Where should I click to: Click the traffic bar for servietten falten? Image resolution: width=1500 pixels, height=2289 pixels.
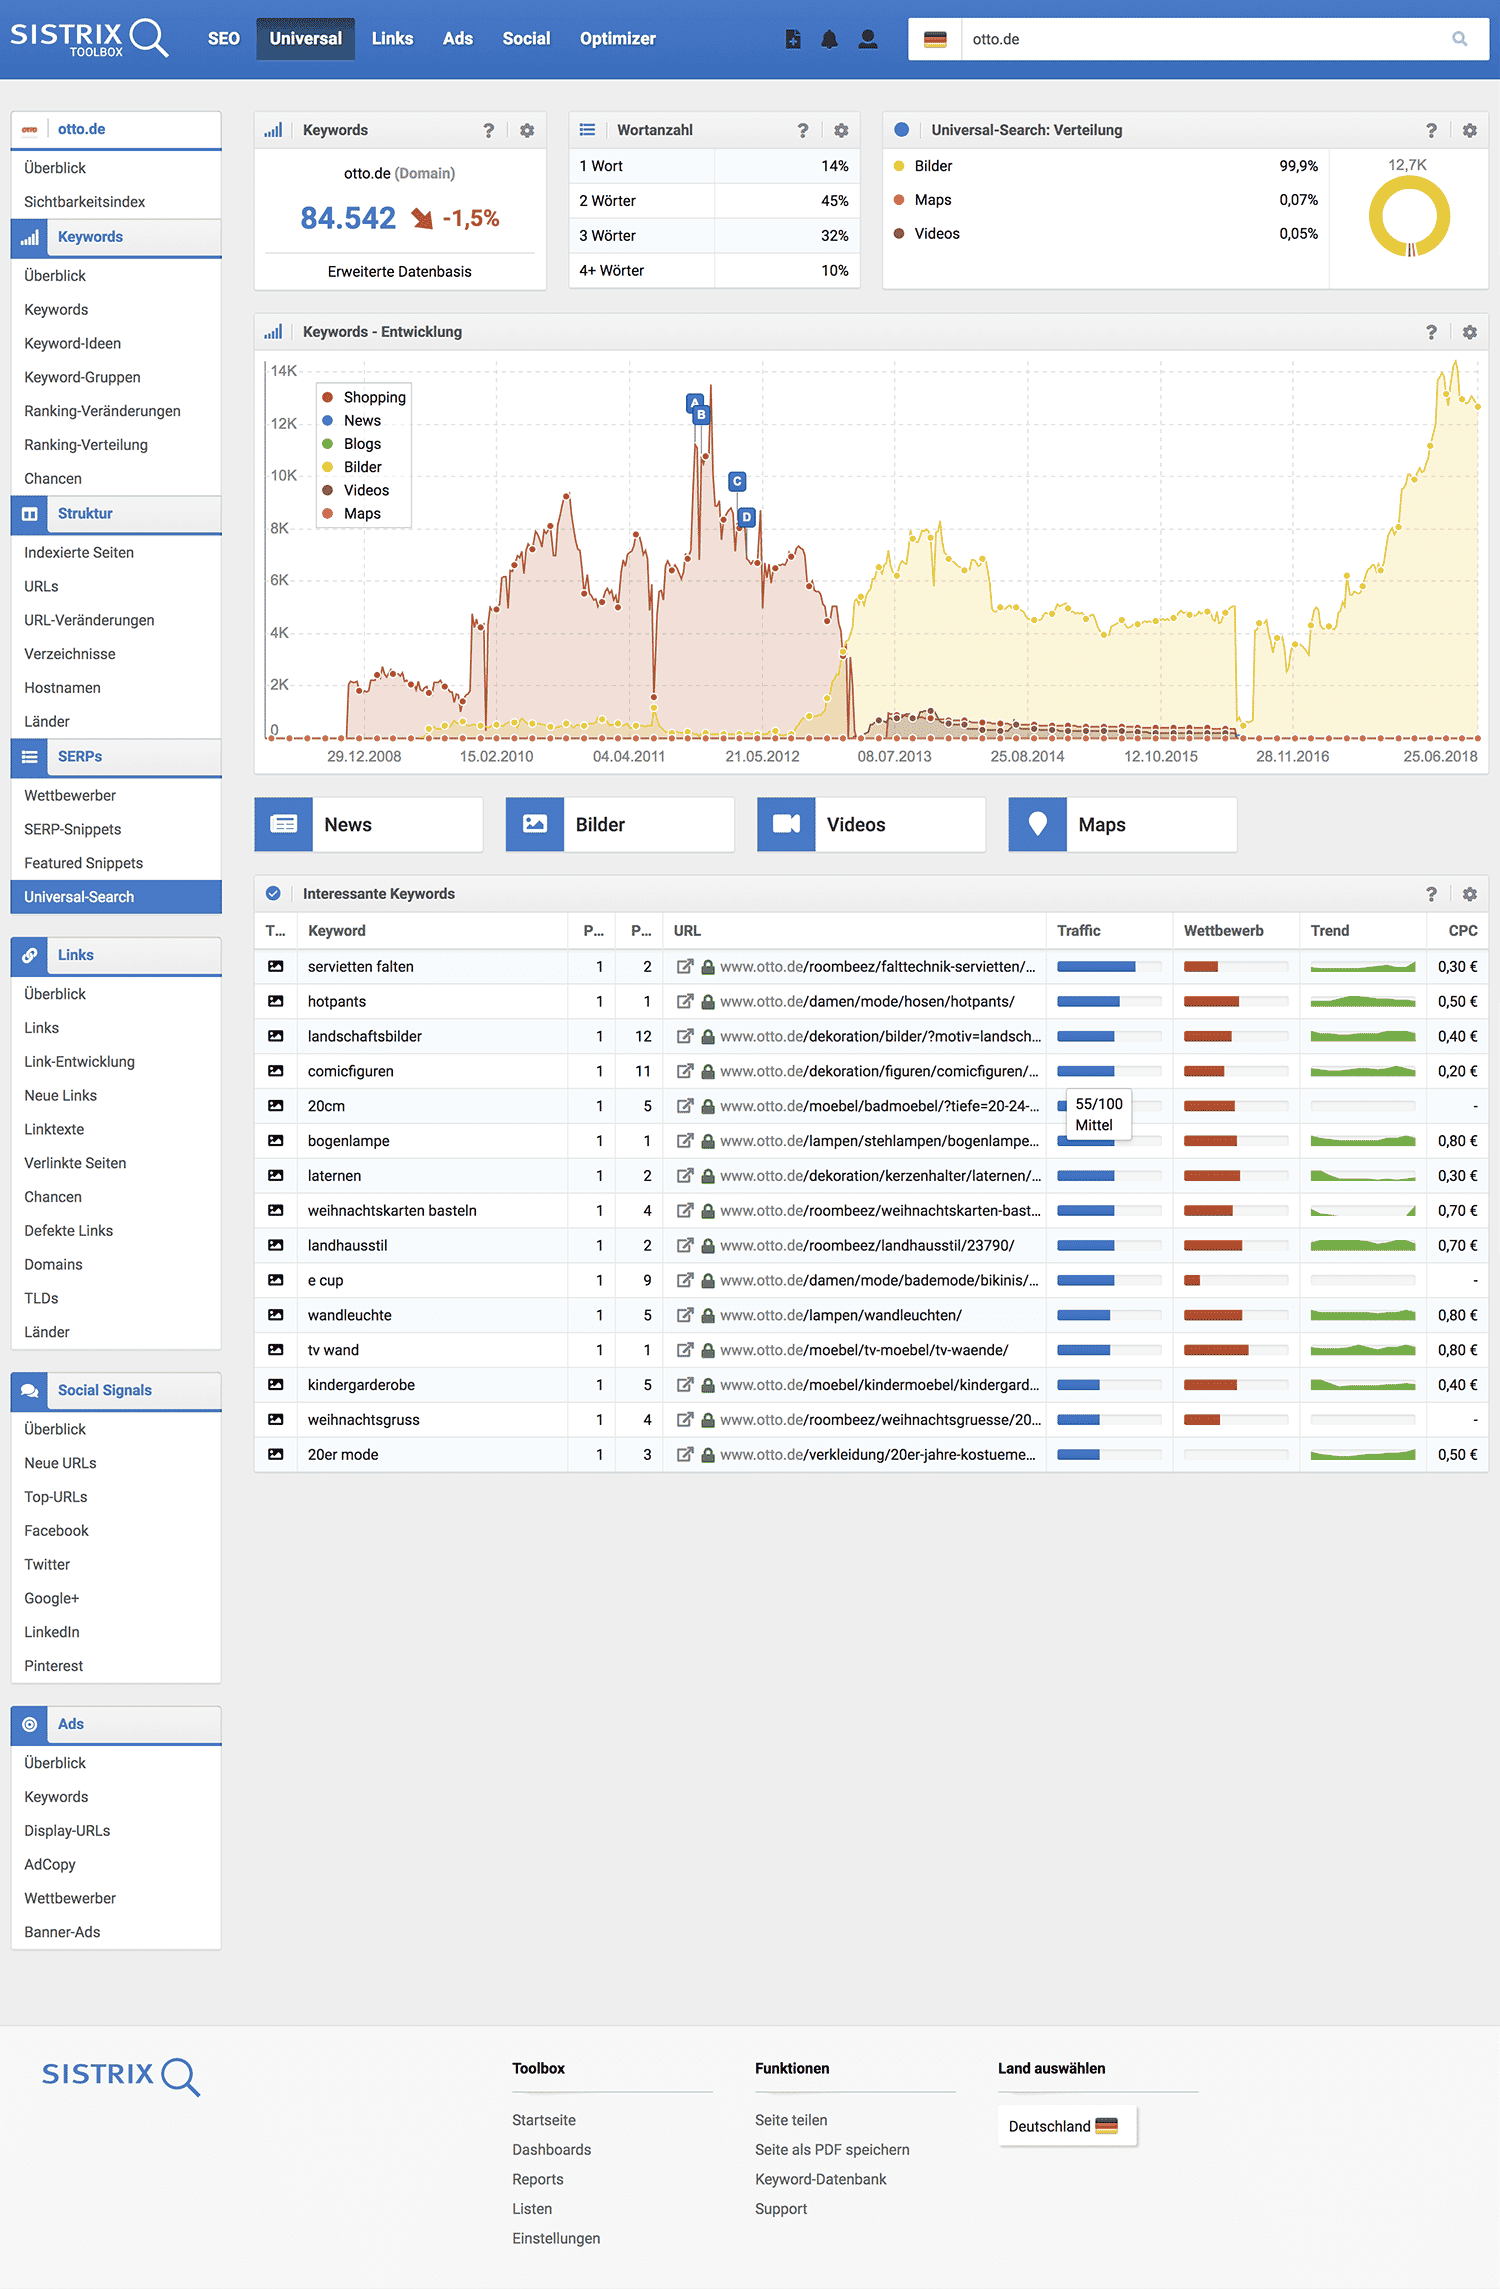coord(1109,966)
